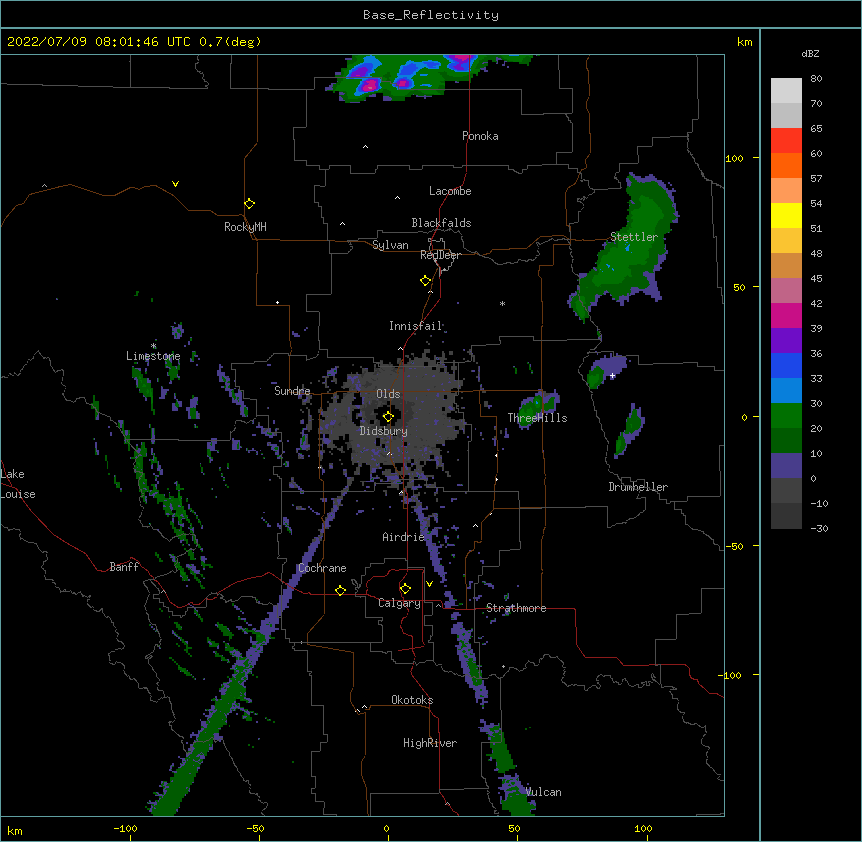Click the yellow V marker northwest of RockyMH
Screen dimensions: 862x842
click(x=175, y=184)
